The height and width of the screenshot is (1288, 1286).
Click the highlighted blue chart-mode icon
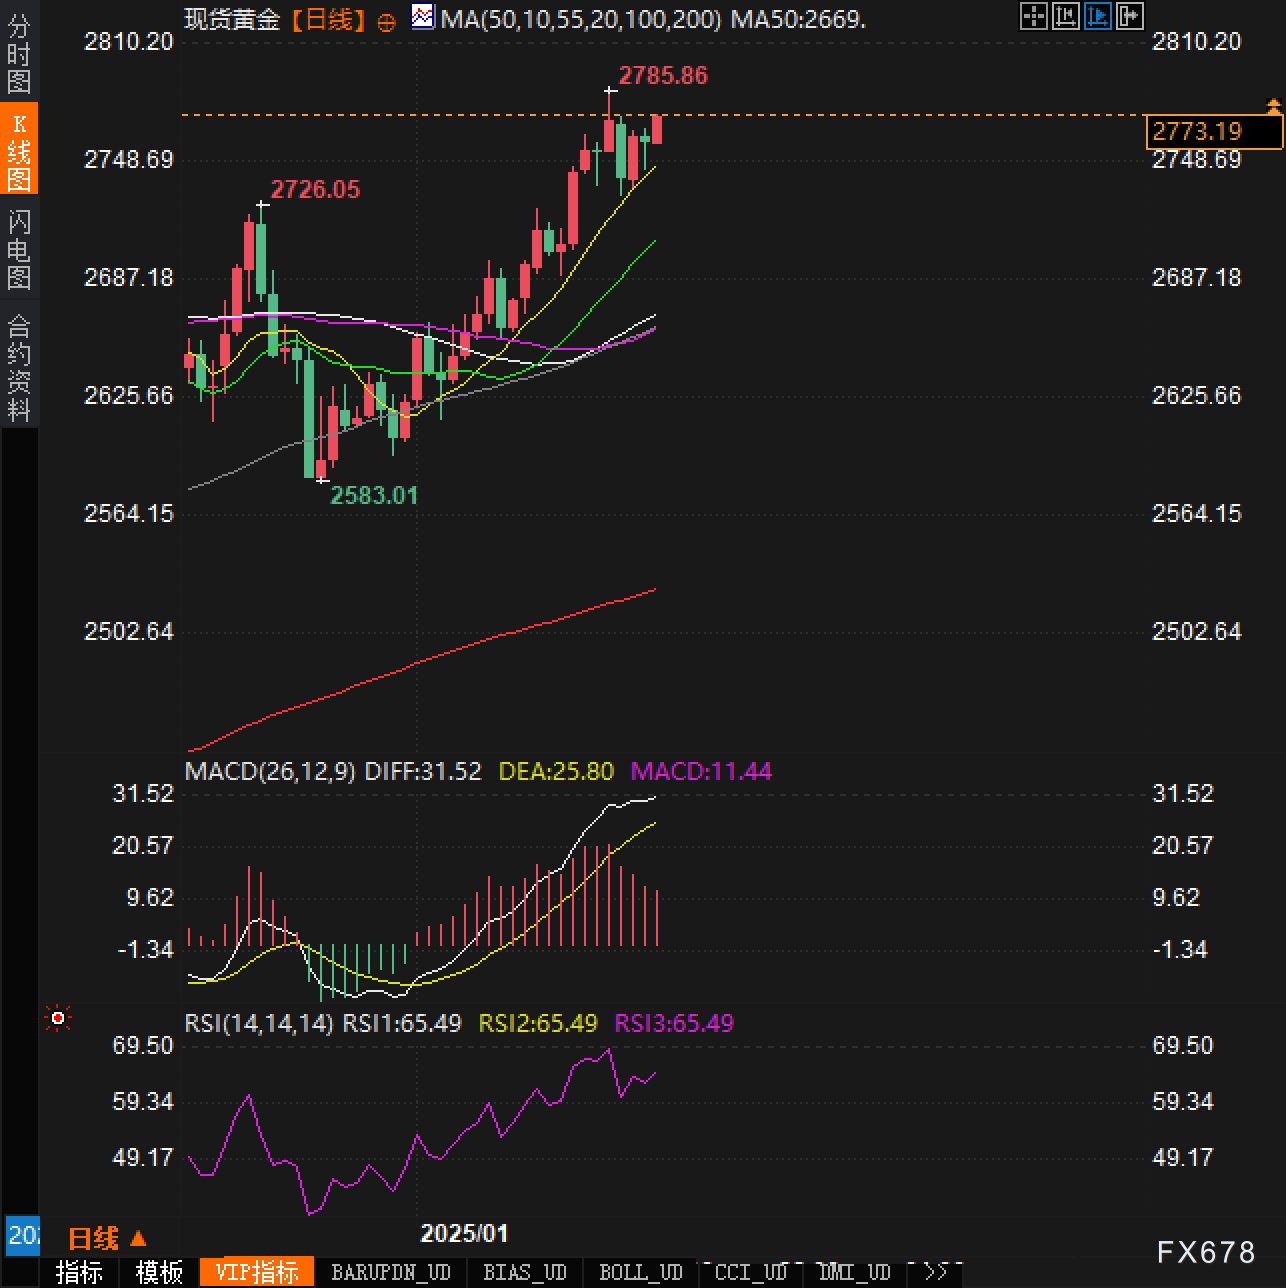pyautogui.click(x=1097, y=16)
